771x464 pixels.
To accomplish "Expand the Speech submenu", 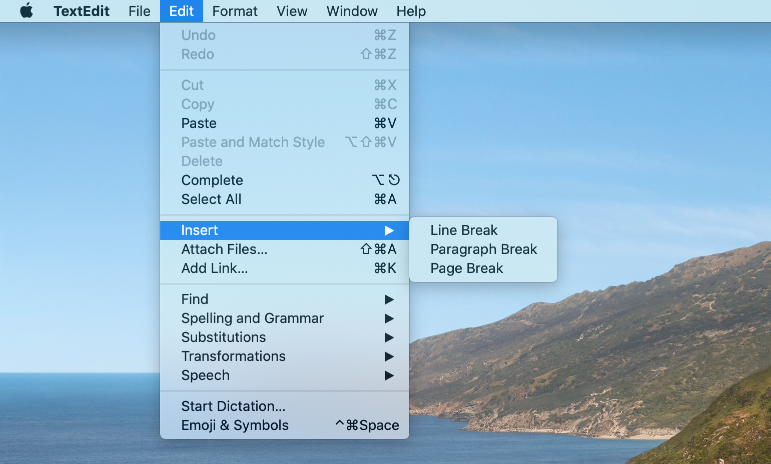I will pos(284,375).
